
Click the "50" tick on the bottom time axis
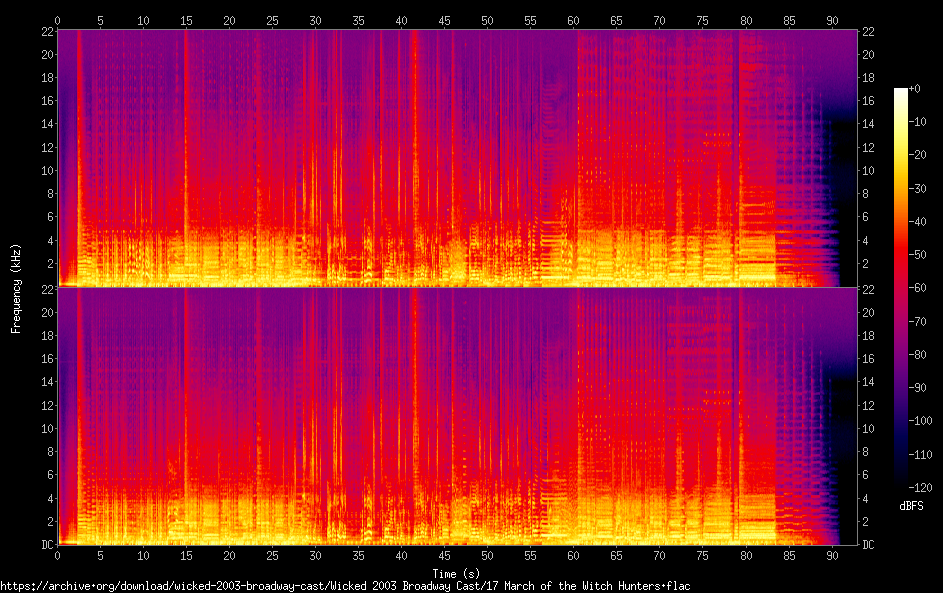point(488,556)
